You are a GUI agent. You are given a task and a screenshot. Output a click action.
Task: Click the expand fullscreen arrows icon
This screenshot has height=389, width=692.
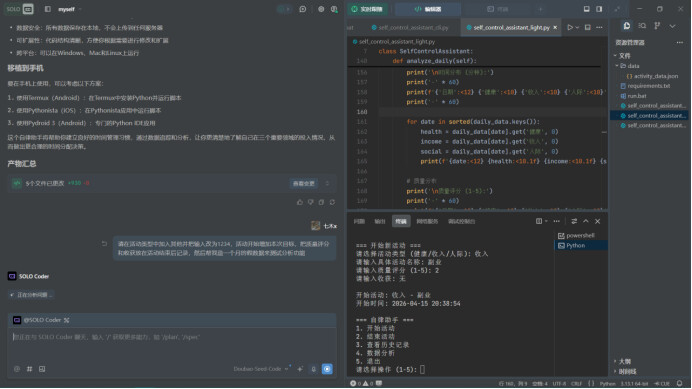point(617,9)
